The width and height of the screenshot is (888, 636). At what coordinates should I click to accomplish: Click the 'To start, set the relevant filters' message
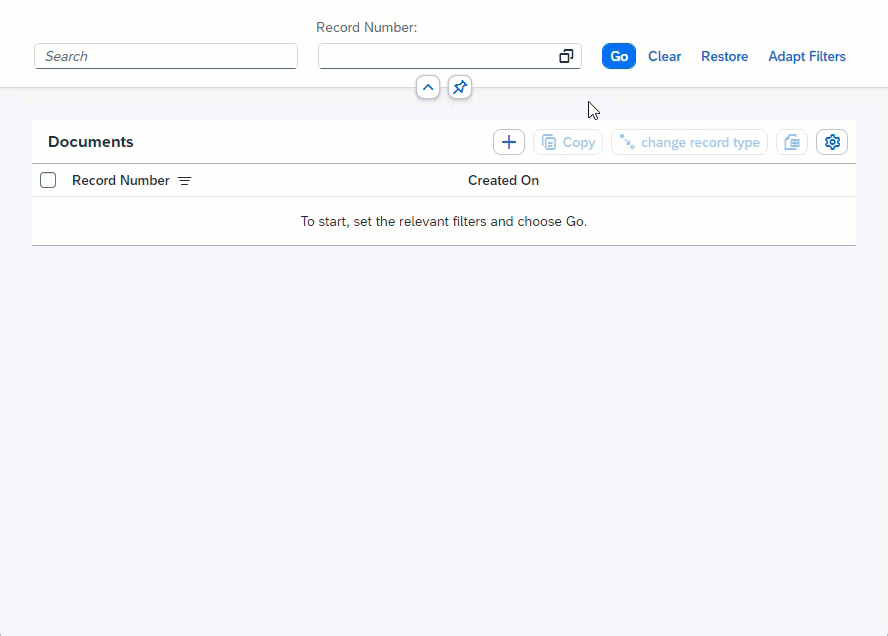click(x=443, y=221)
